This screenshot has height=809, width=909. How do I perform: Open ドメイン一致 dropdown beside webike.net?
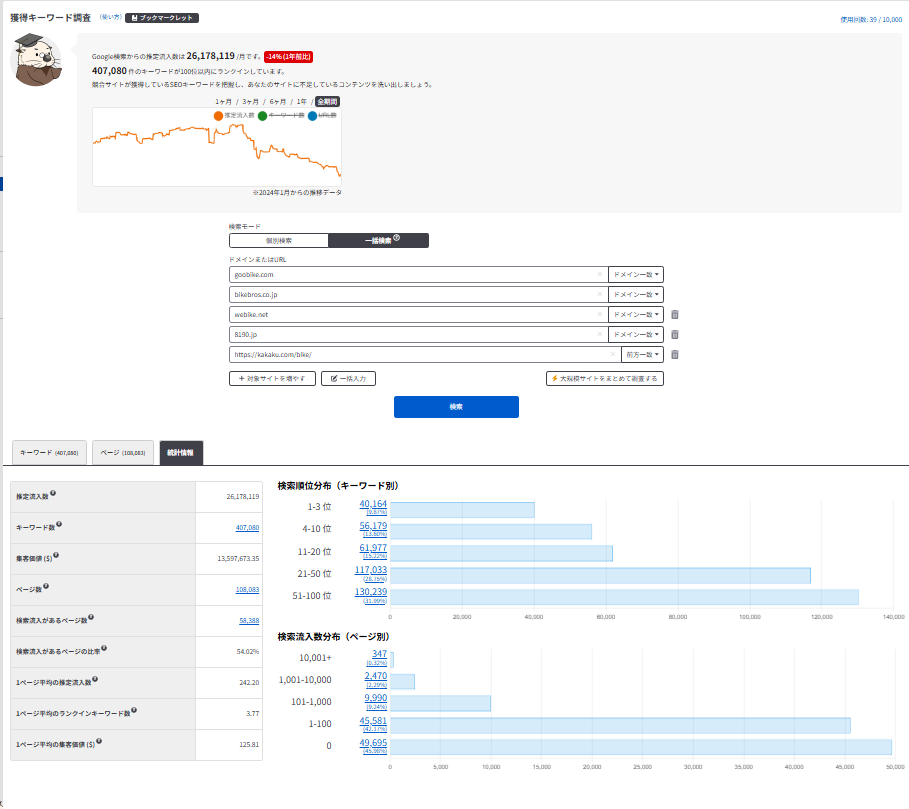(x=636, y=314)
